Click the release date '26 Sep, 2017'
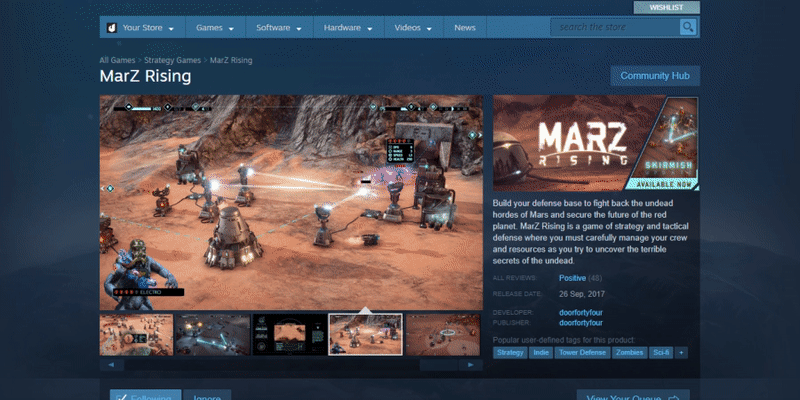 click(582, 294)
